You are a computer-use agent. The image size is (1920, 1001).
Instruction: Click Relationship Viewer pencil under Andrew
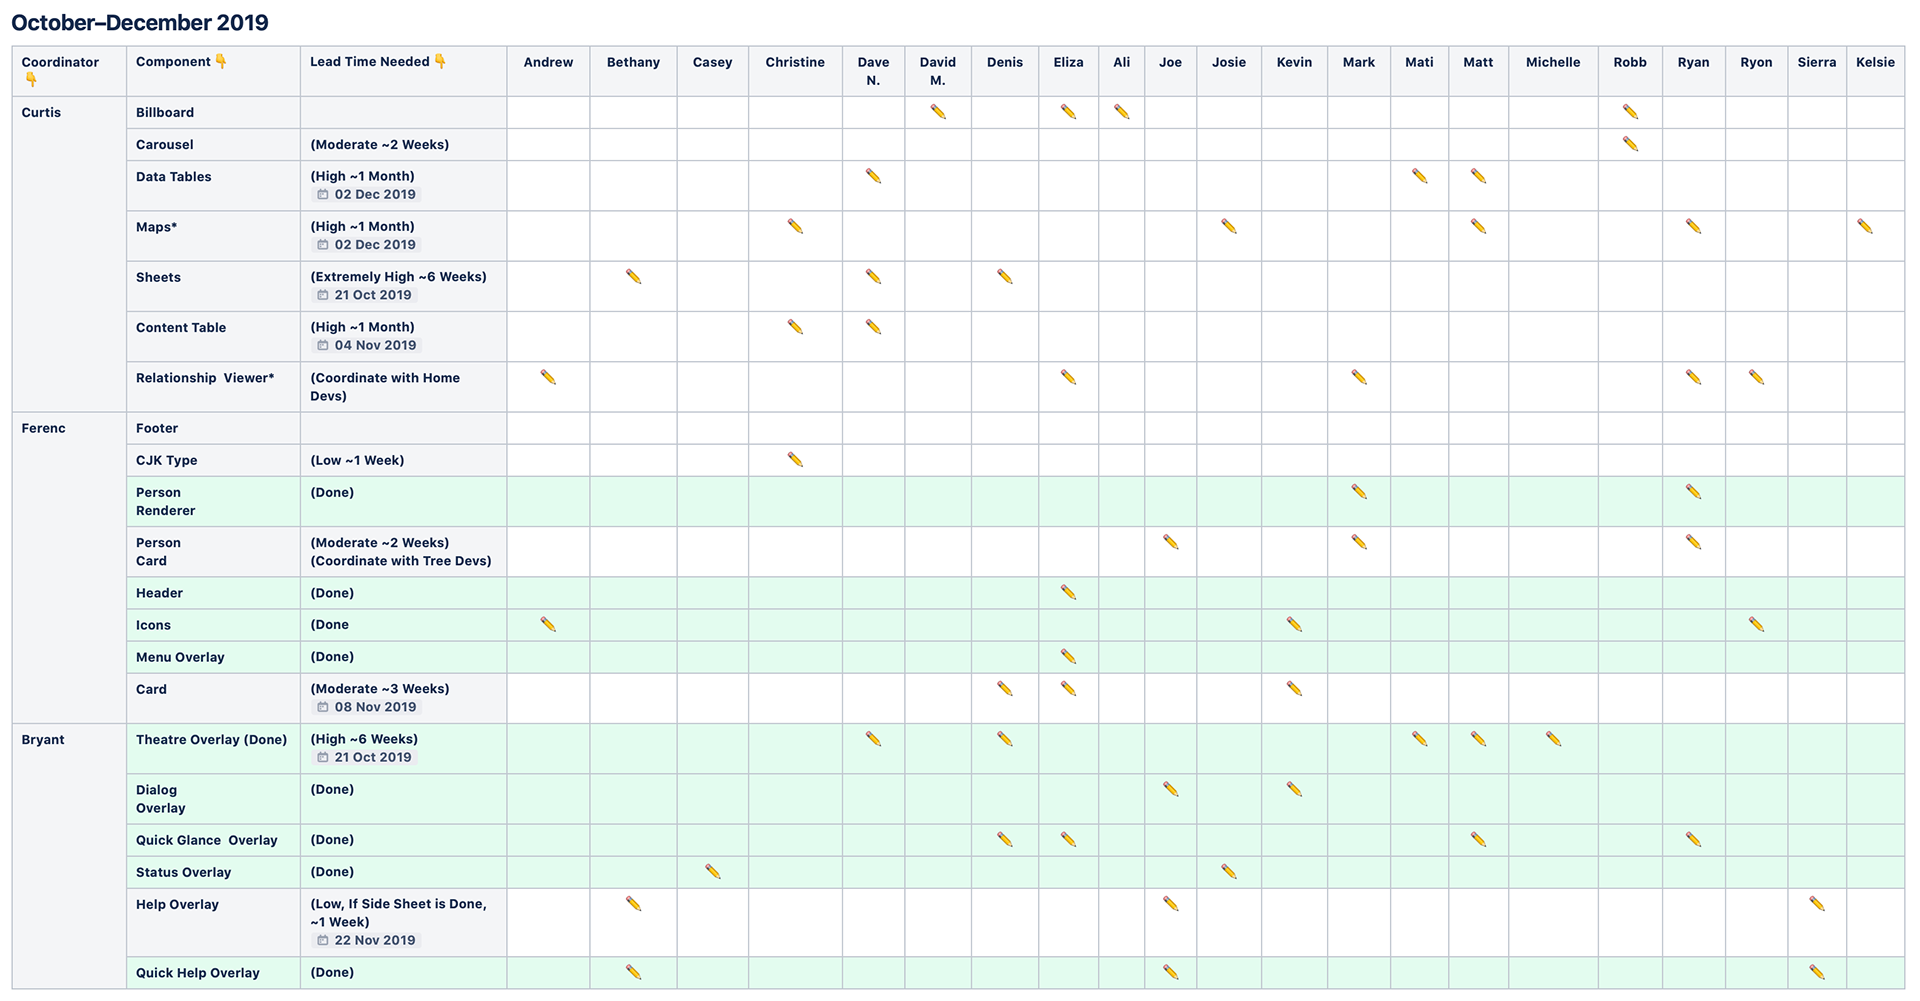548,377
